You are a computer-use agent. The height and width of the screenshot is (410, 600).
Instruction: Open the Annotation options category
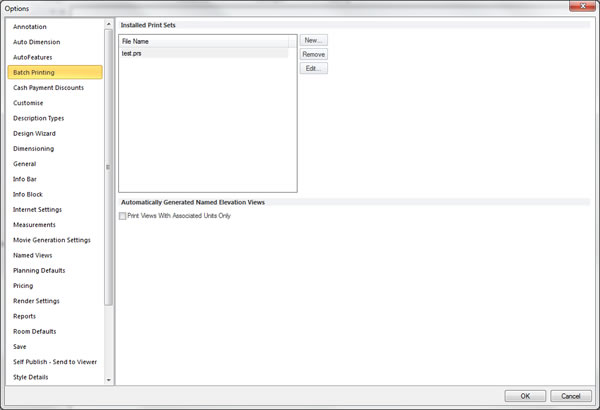(30, 26)
